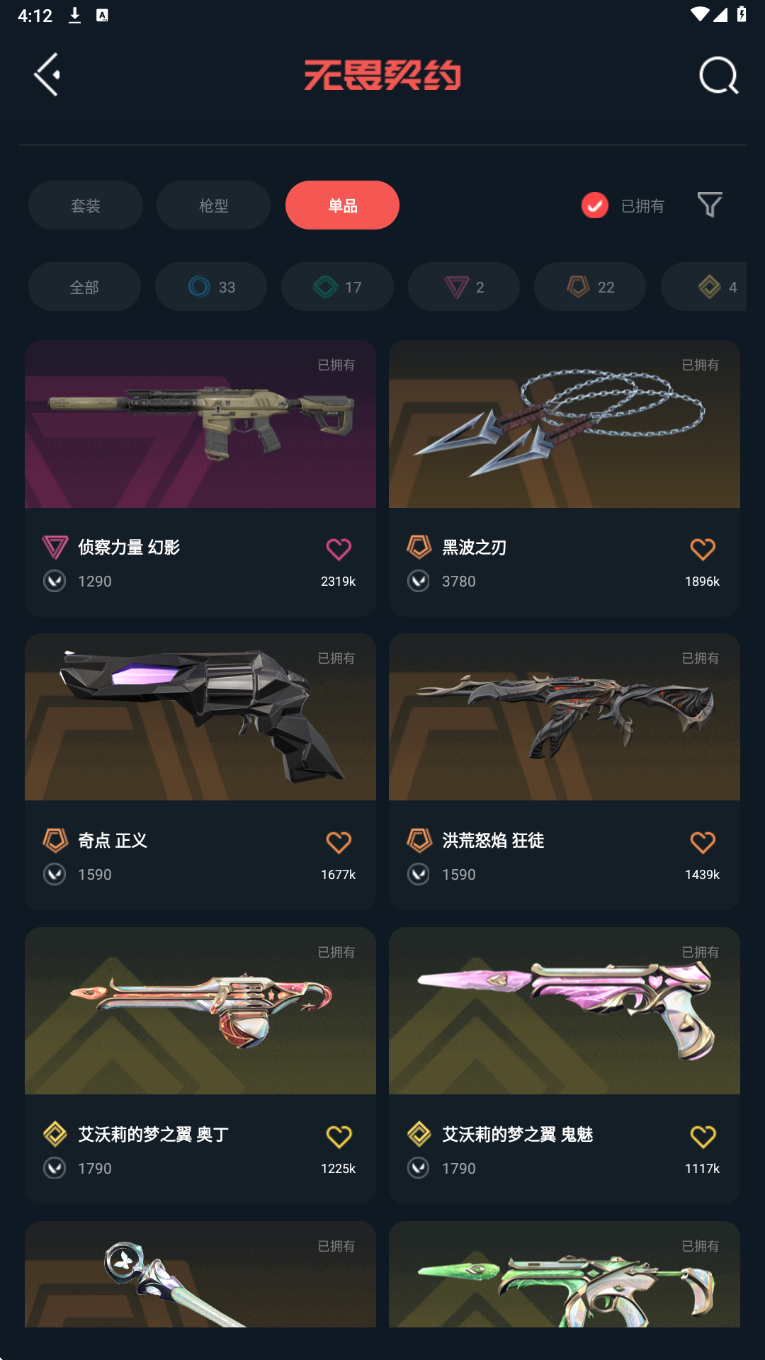
Task: Toggle the 已拥有 owned checkbox
Action: 595,205
